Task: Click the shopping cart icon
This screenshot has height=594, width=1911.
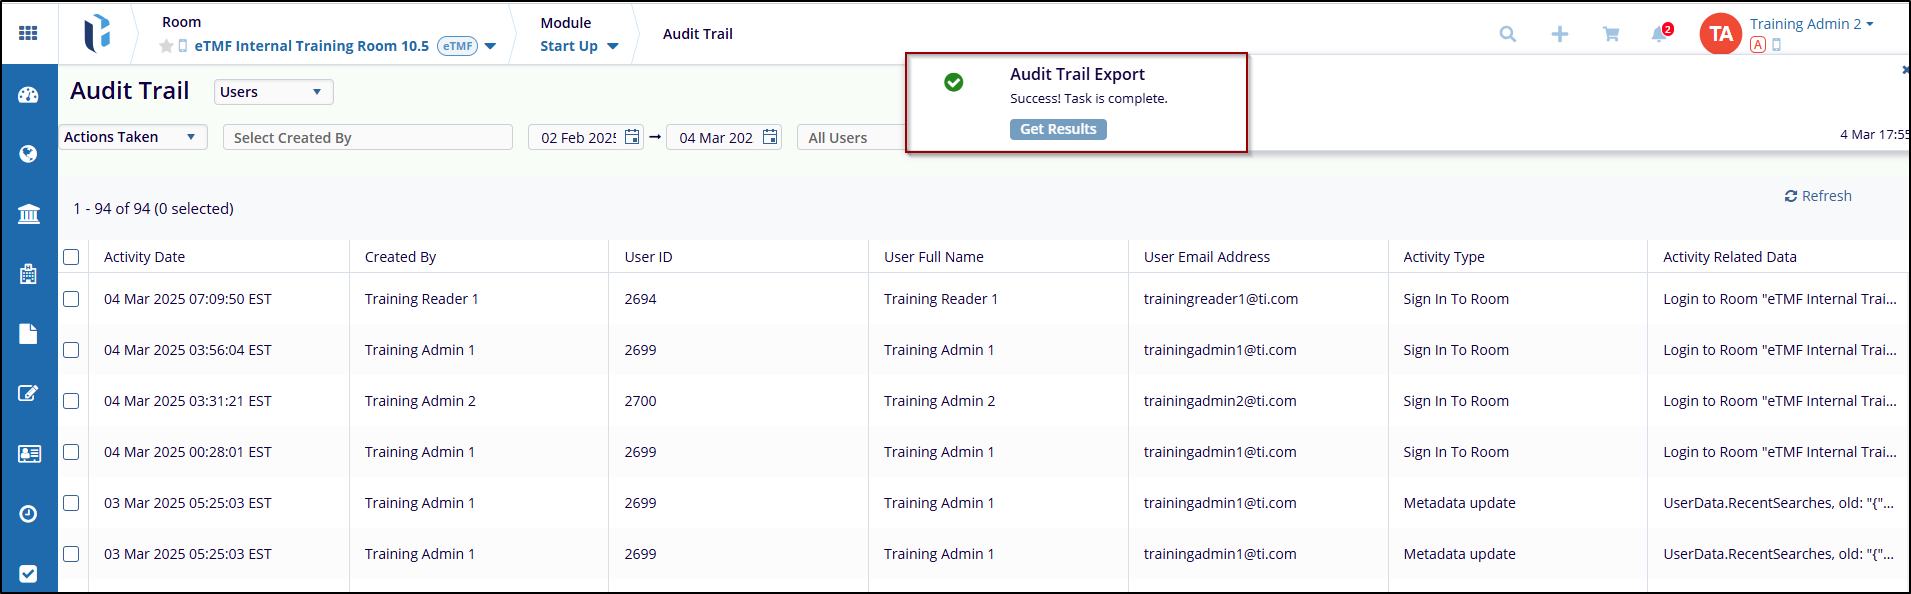Action: point(1610,34)
